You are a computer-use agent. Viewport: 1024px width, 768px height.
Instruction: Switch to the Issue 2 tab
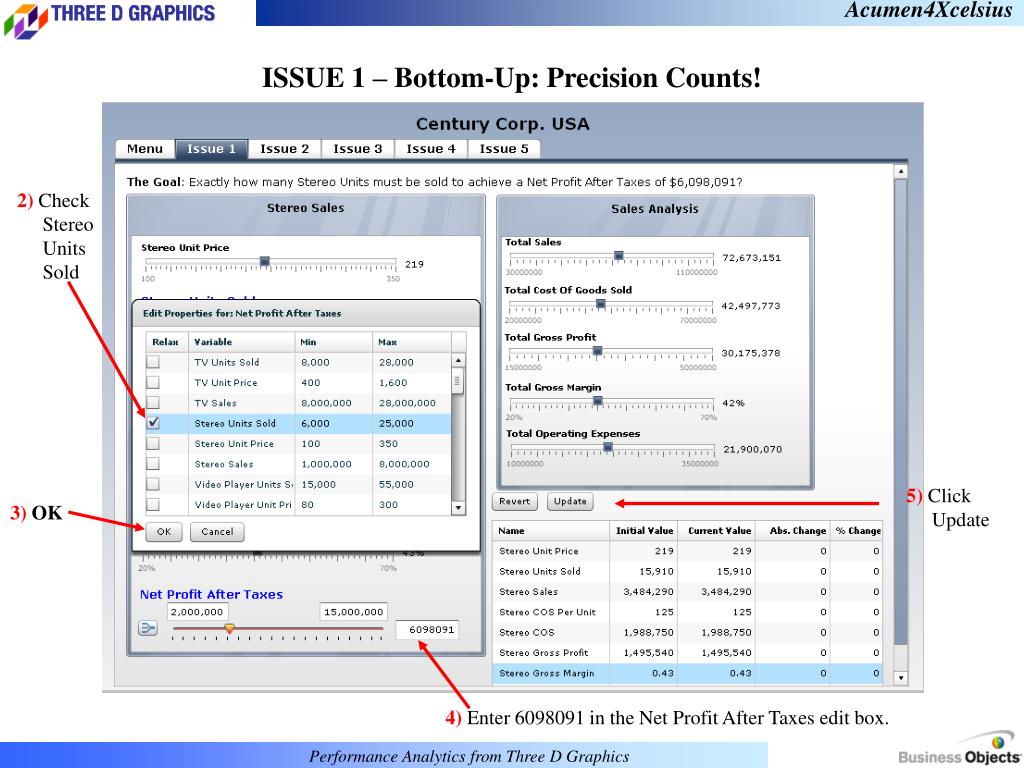tap(285, 149)
